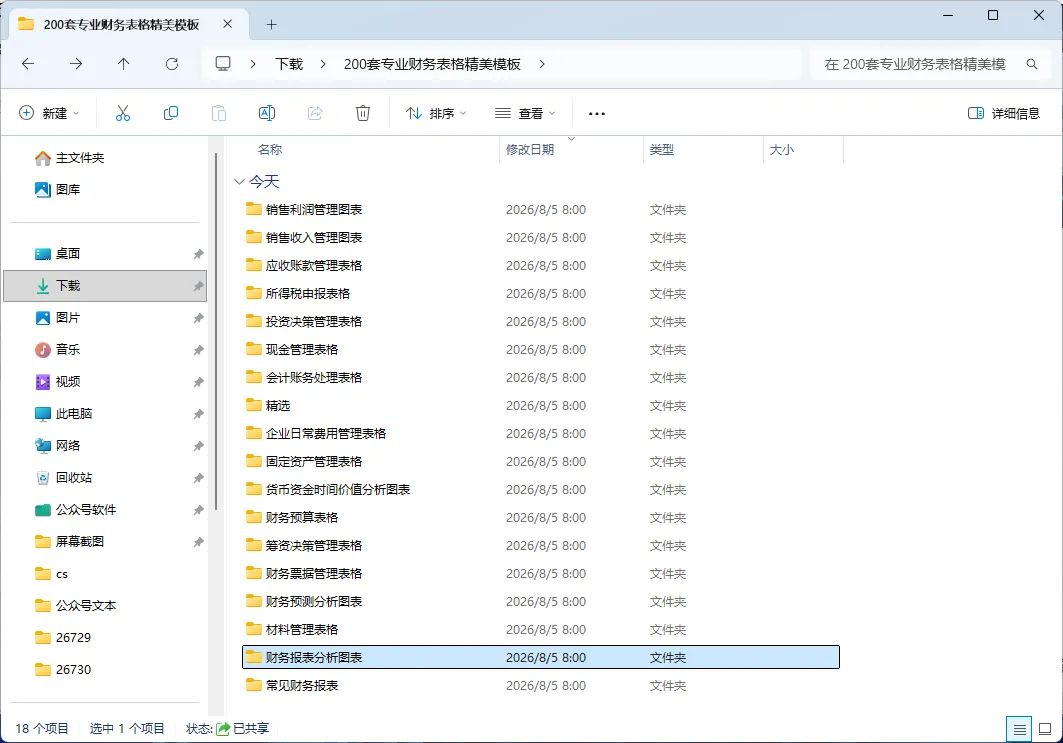Open the 查看 view dropdown
1063x743 pixels.
pos(525,113)
